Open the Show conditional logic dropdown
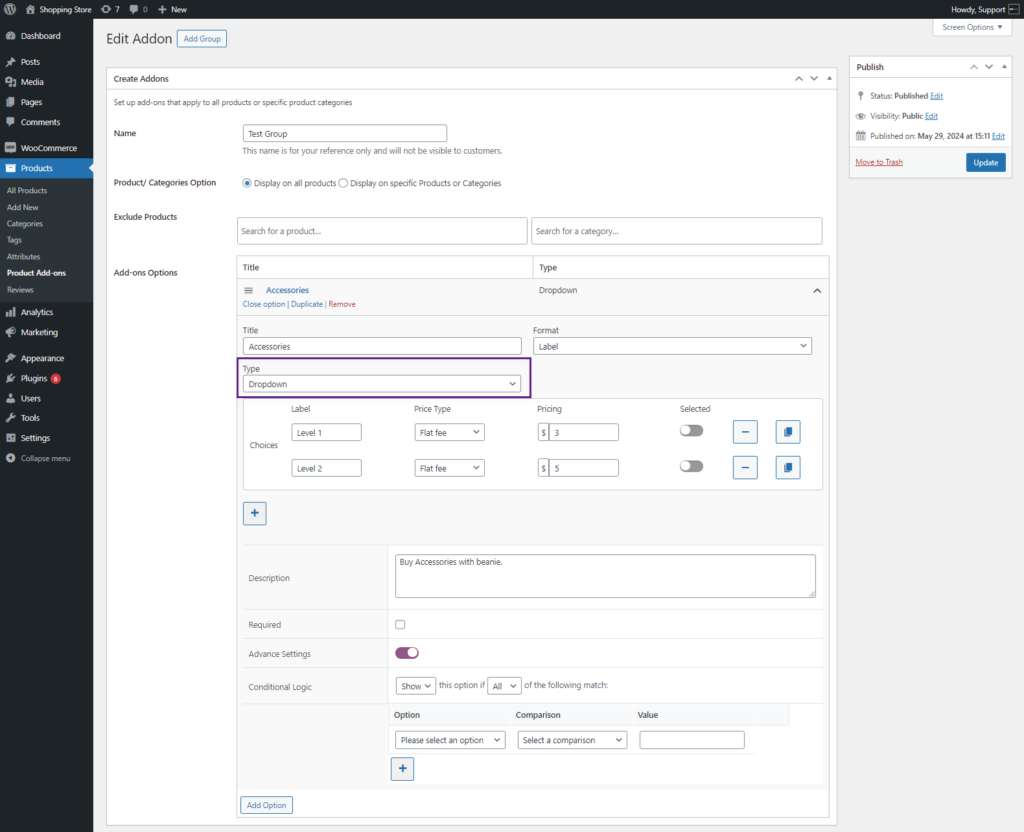The height and width of the screenshot is (832, 1024). click(x=415, y=686)
